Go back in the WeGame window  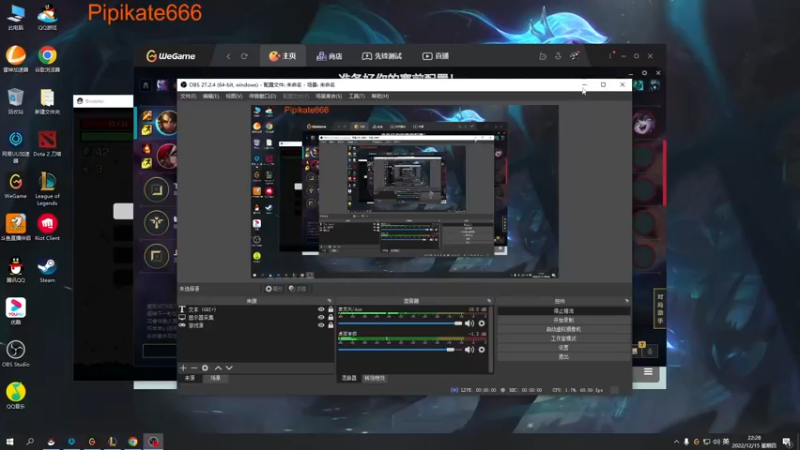click(228, 56)
